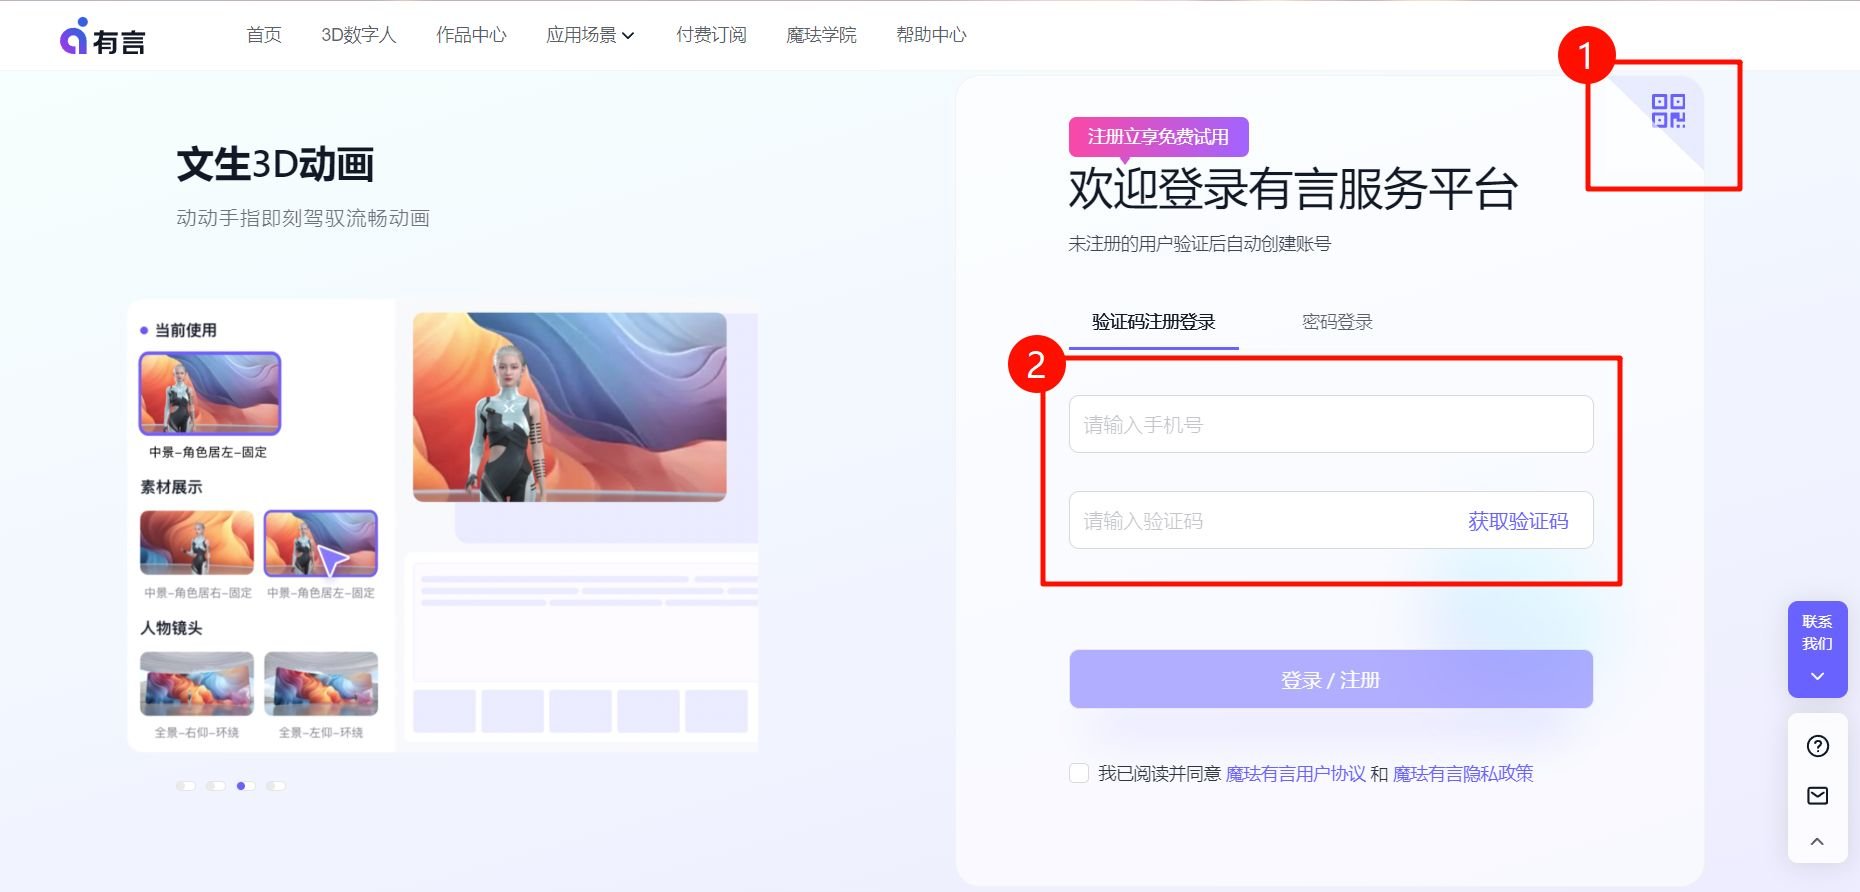Click the scroll-to-top arrow icon

(x=1817, y=842)
